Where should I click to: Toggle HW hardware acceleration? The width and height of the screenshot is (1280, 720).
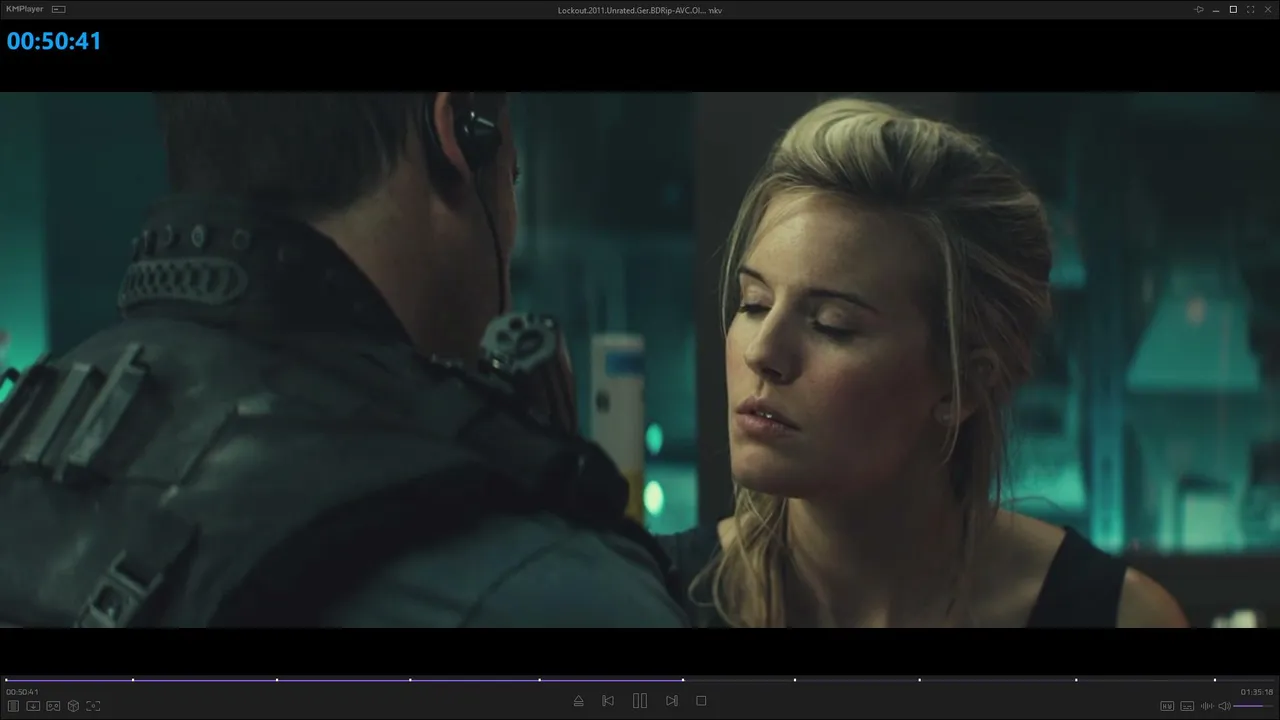tap(1167, 706)
